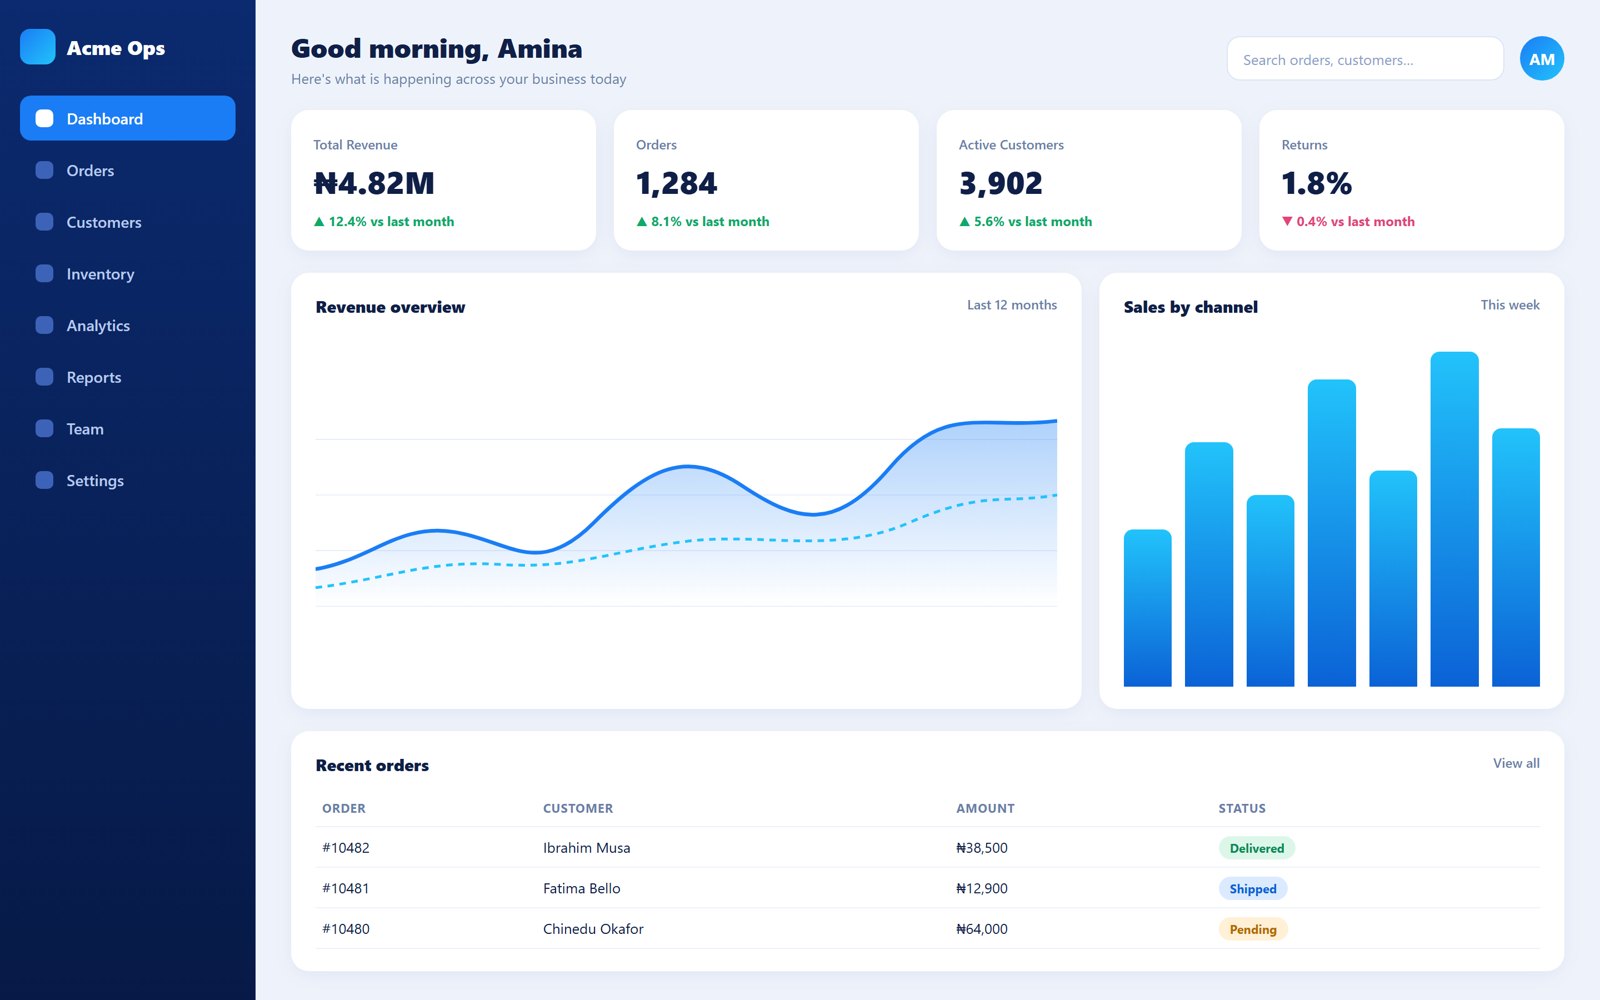Click the Sales by channel heading

tap(1191, 307)
